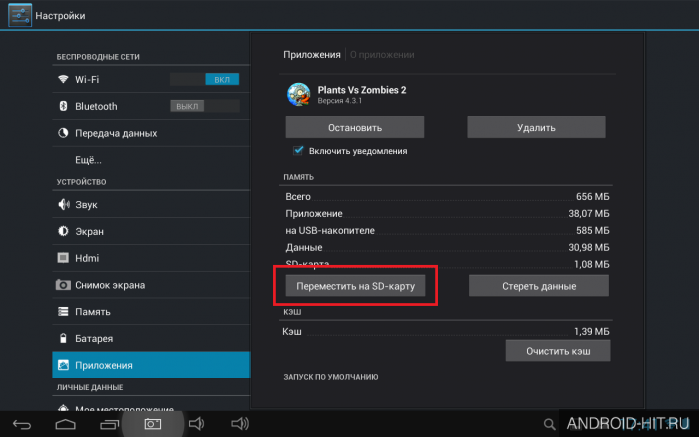Tap the volume down speaker icon

point(196,424)
